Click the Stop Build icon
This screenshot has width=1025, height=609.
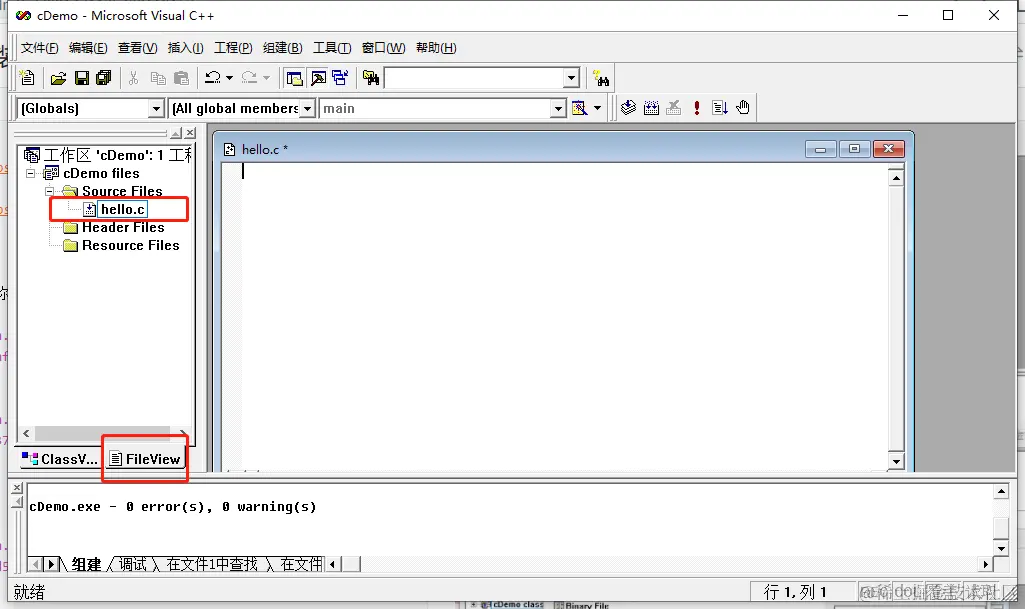[673, 108]
